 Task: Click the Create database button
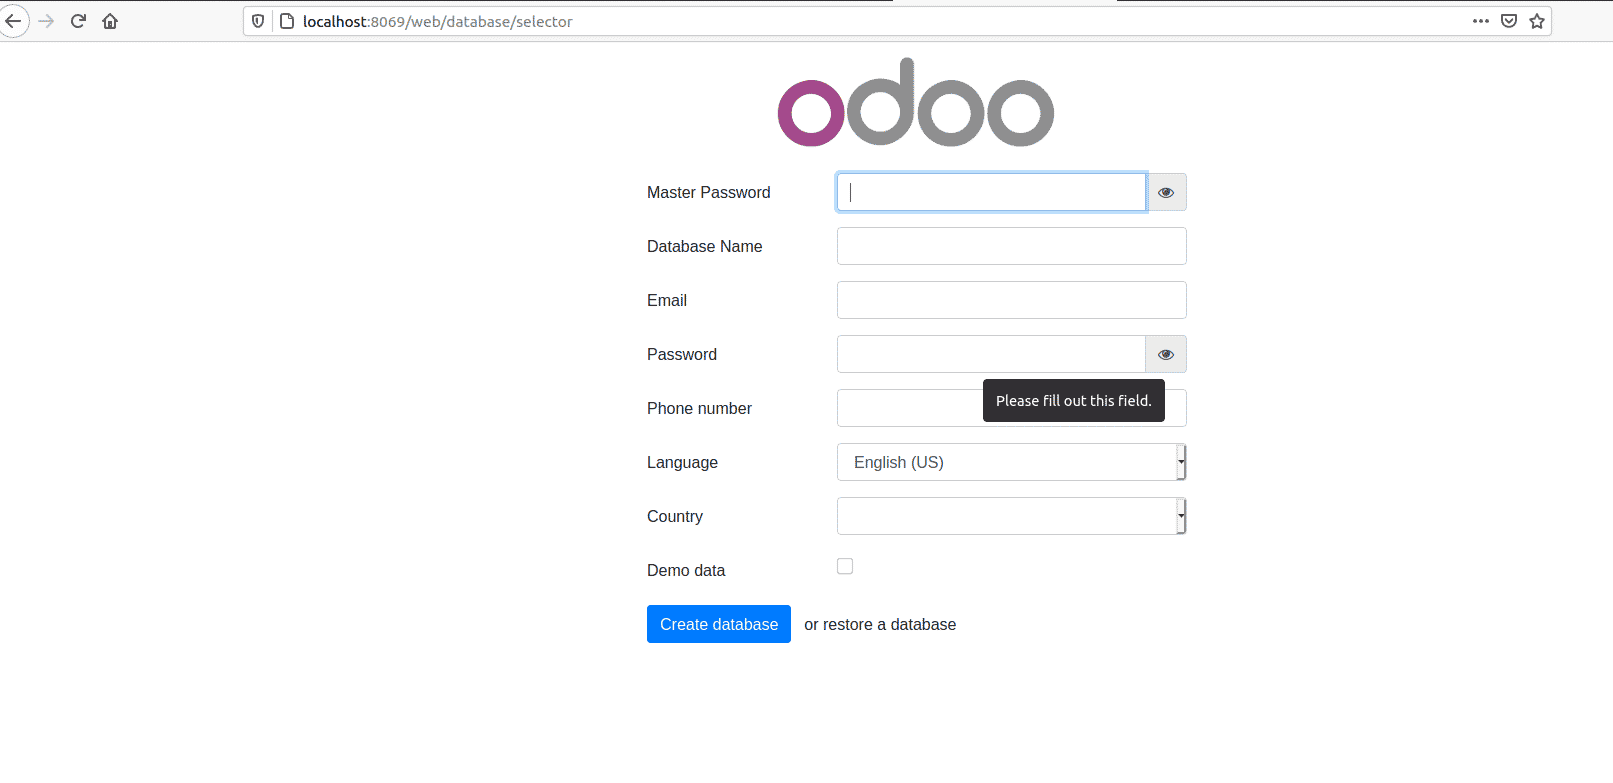pos(719,624)
